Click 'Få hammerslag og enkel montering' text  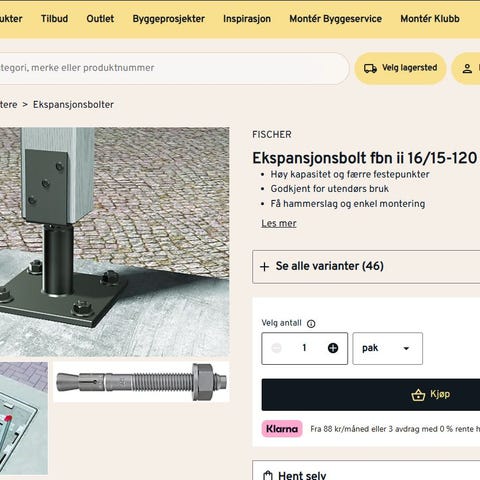348,204
